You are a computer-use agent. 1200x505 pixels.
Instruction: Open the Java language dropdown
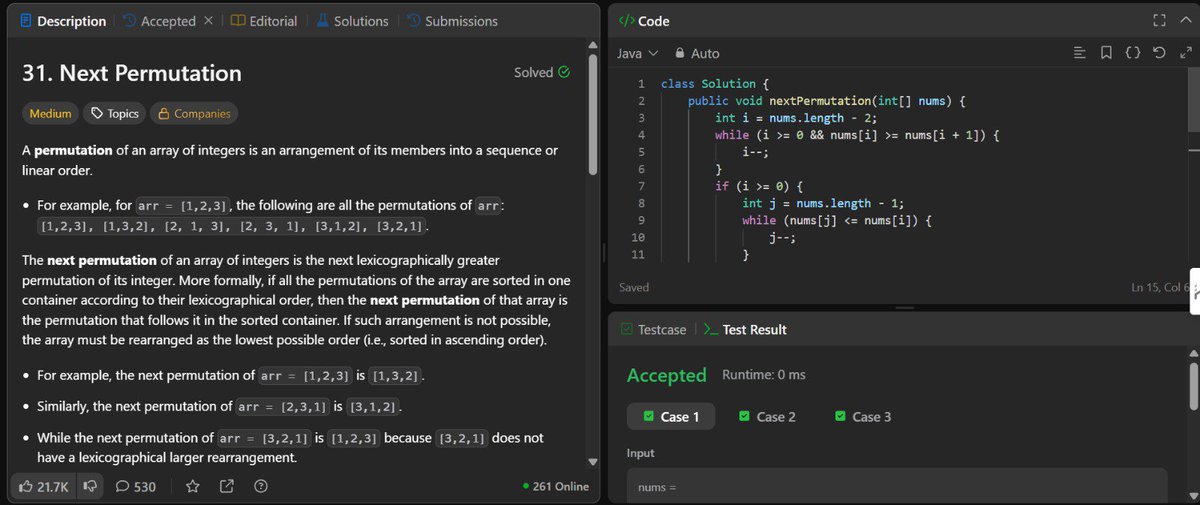click(638, 53)
